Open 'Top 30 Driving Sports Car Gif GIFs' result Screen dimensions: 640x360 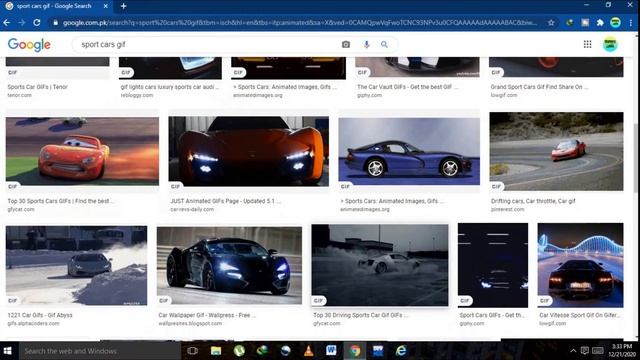tap(360, 315)
